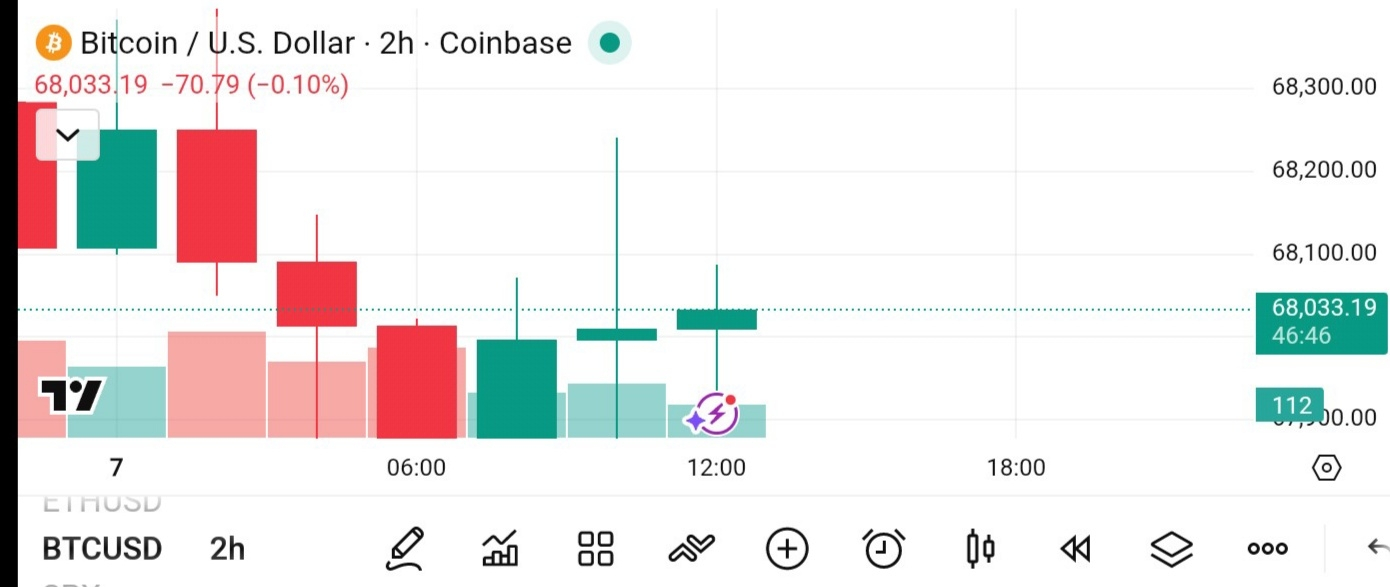Tap the trend lines compare icon

[x=692, y=547]
